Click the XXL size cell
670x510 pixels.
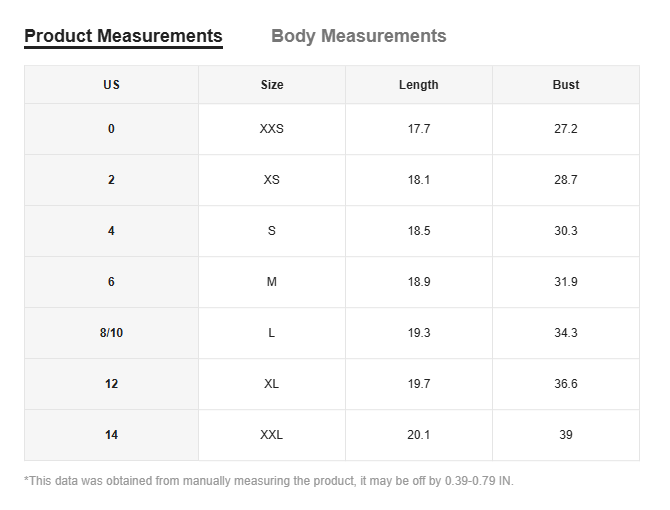271,435
